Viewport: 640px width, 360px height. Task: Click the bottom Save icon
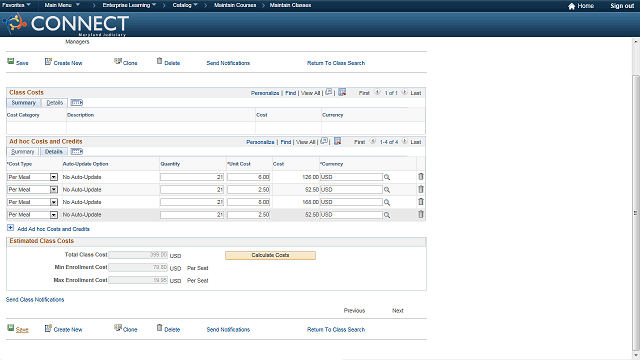point(11,328)
